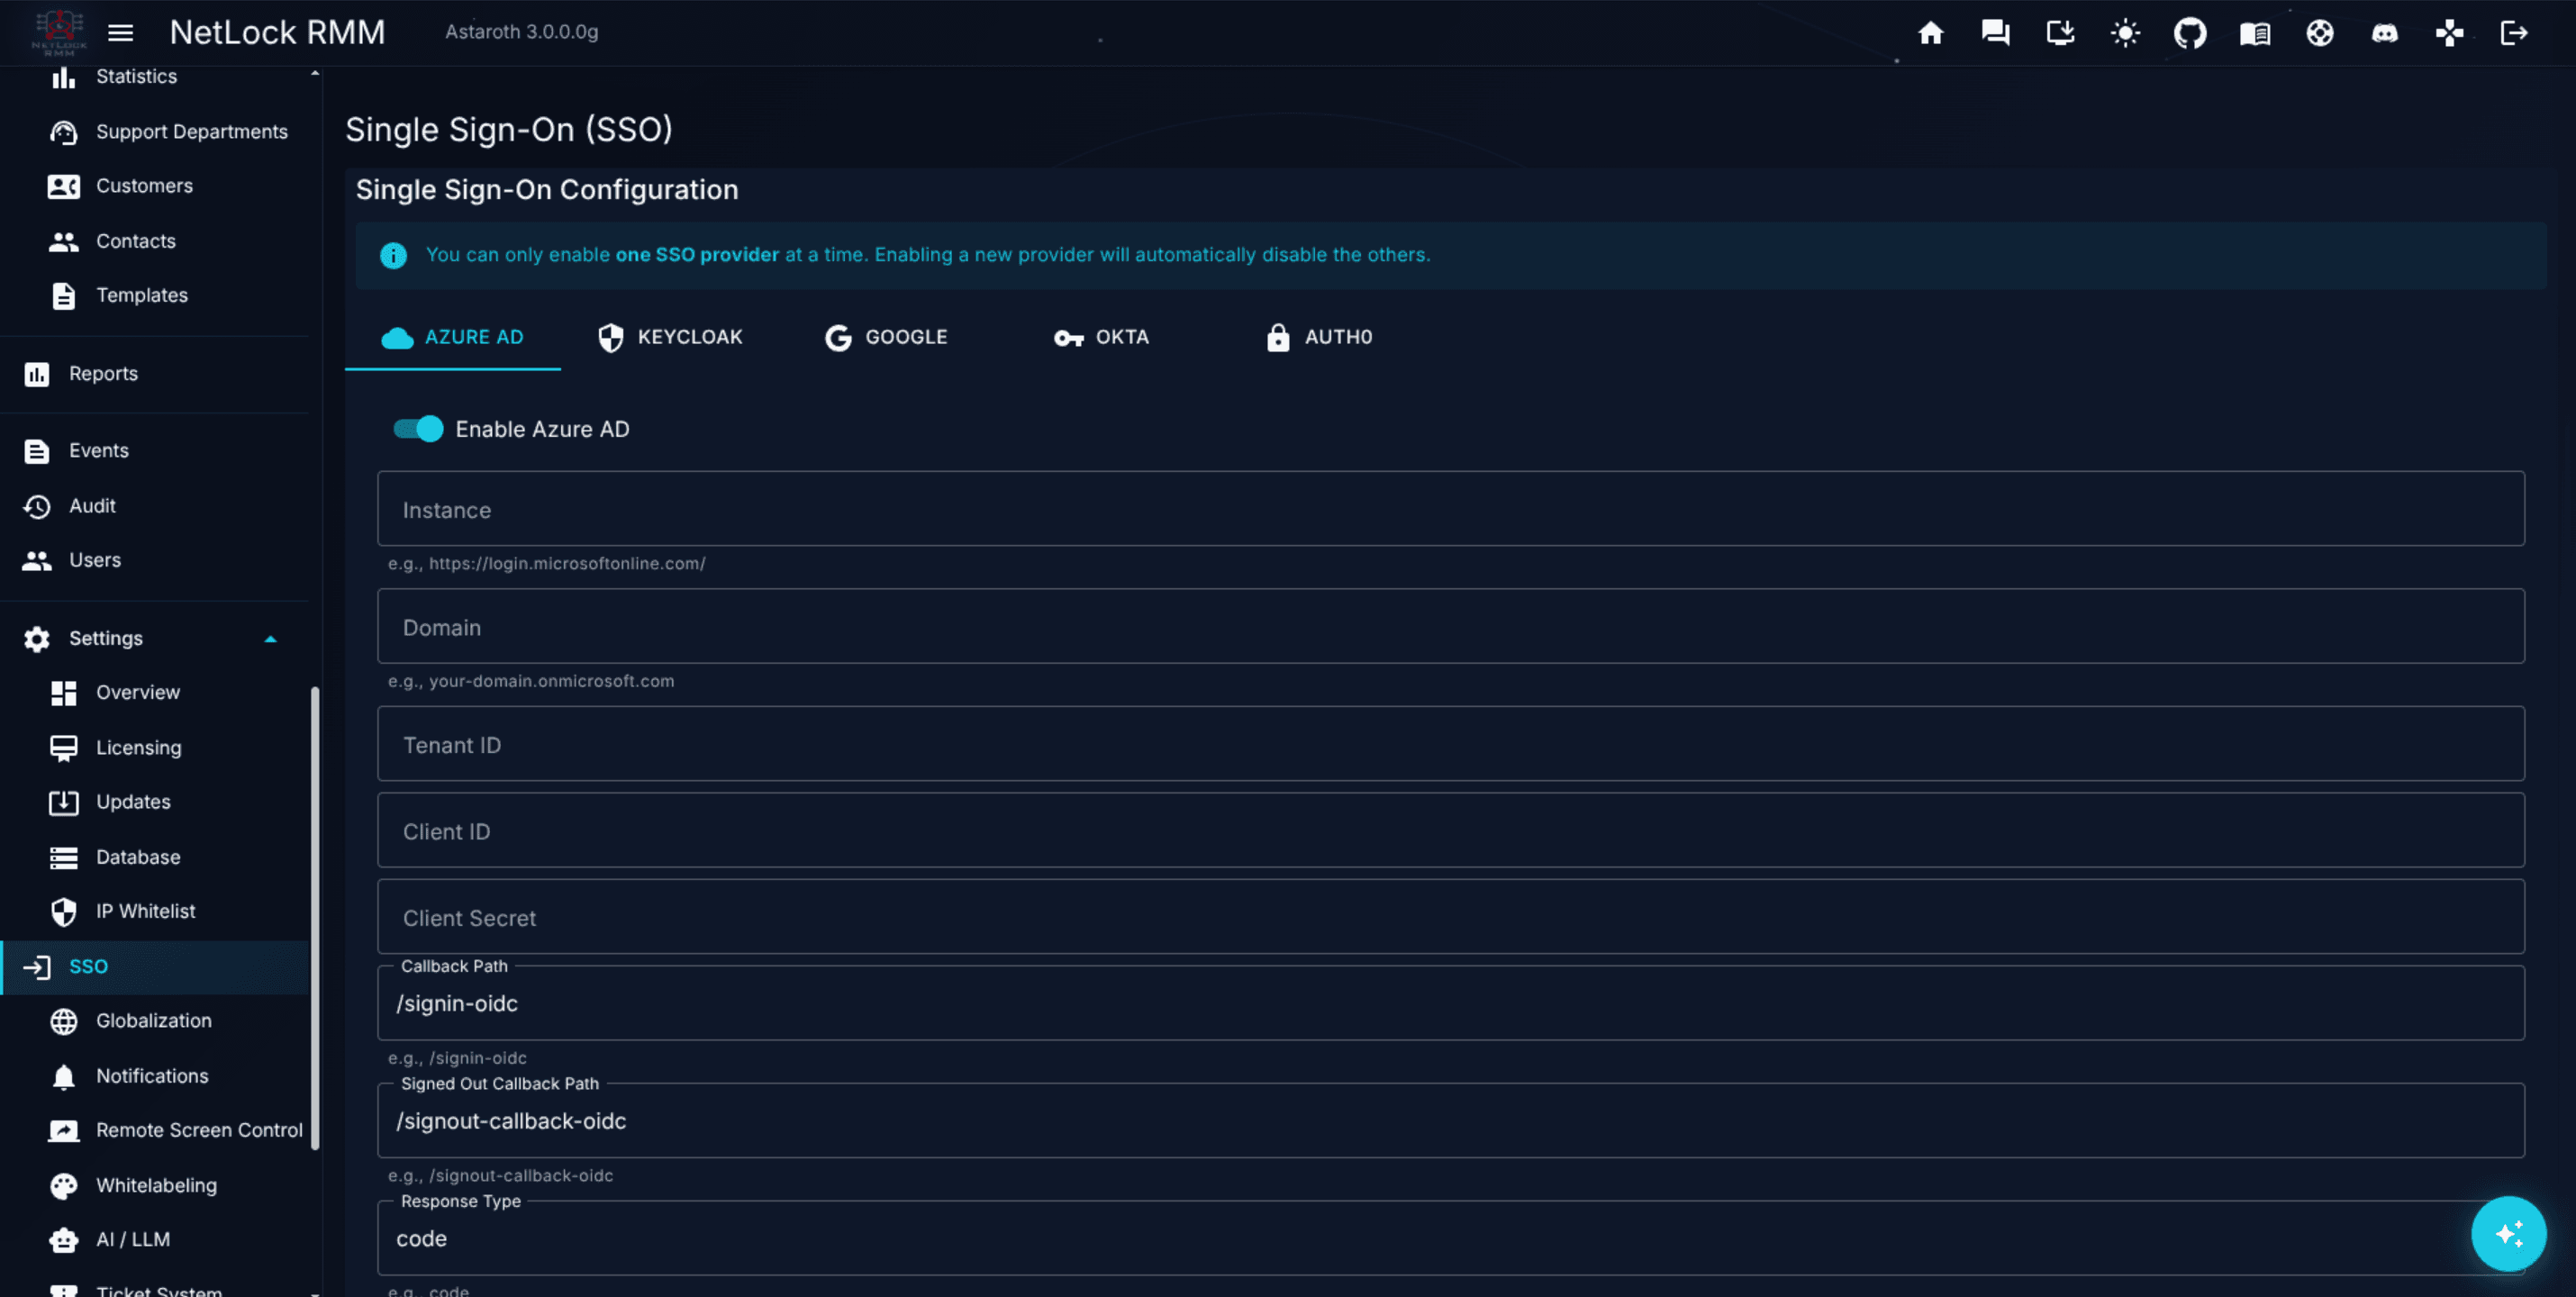This screenshot has width=2576, height=1297.
Task: Click the support lifebuoy icon
Action: click(2320, 33)
